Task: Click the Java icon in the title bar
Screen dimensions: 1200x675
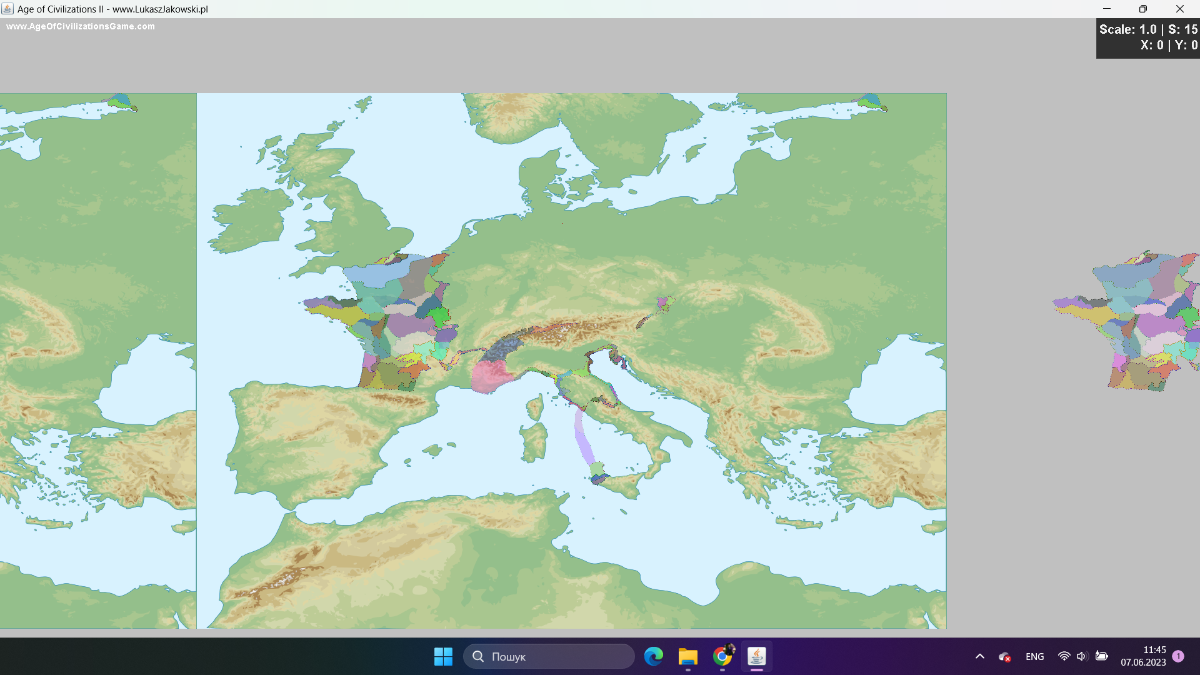Action: (x=9, y=8)
